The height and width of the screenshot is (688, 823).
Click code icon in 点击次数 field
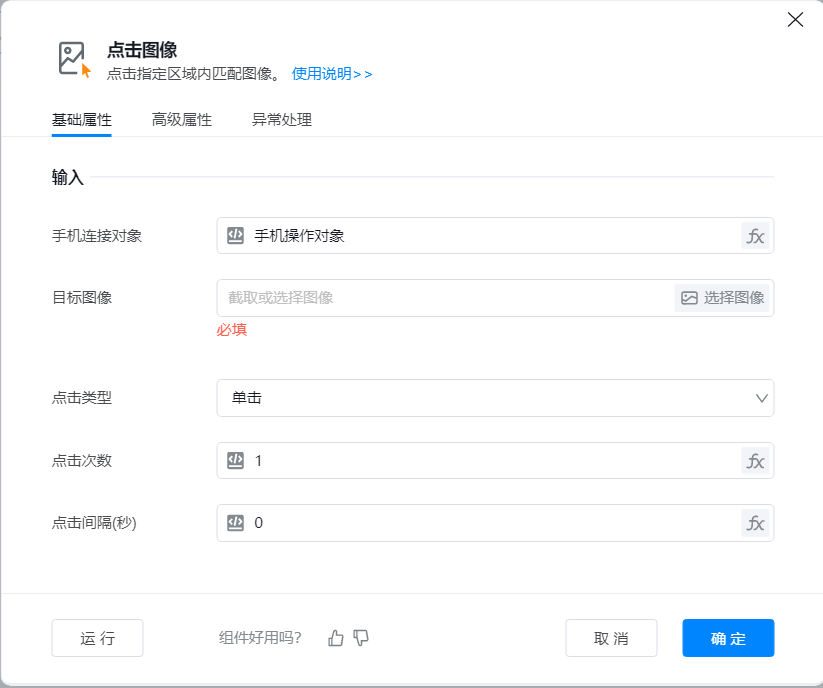pos(236,461)
